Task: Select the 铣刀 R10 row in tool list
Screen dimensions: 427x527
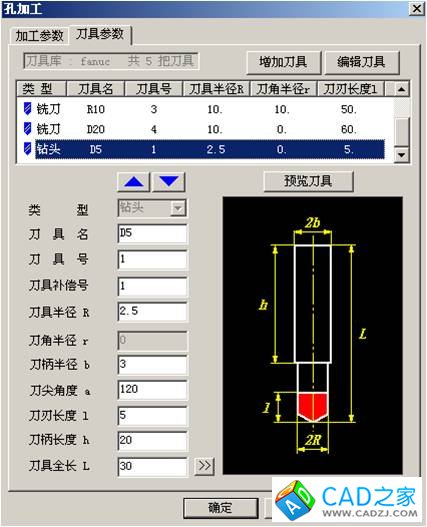Action: click(x=205, y=109)
